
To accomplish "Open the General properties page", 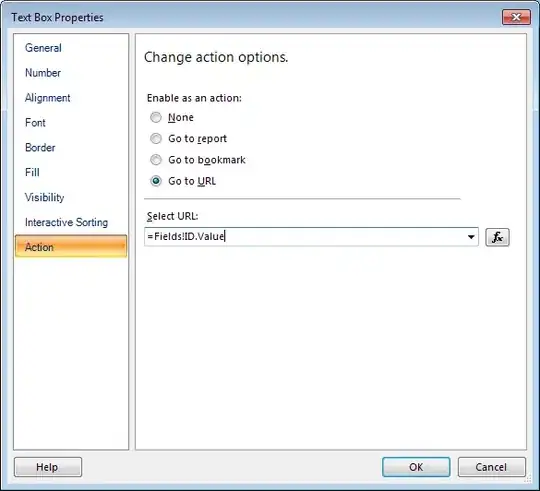I will point(43,48).
